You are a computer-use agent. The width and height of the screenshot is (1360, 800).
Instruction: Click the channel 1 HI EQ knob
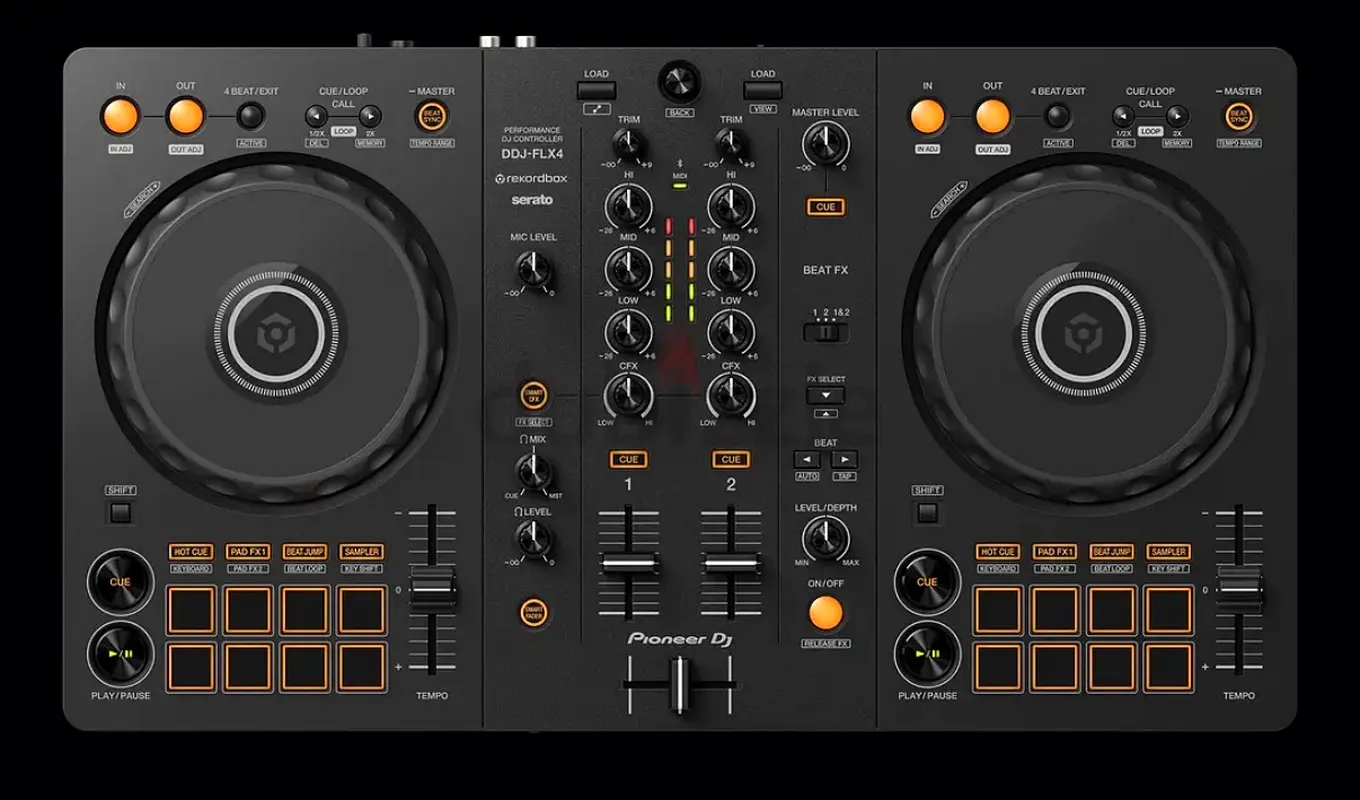629,206
